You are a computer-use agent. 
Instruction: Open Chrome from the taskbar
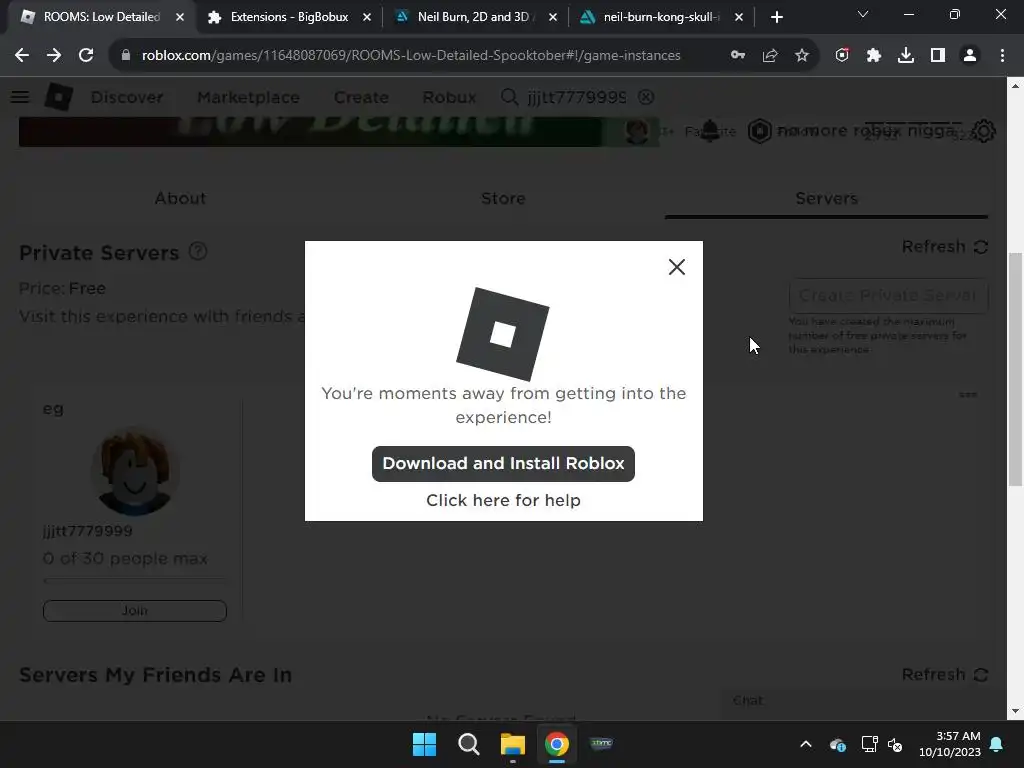click(x=557, y=744)
